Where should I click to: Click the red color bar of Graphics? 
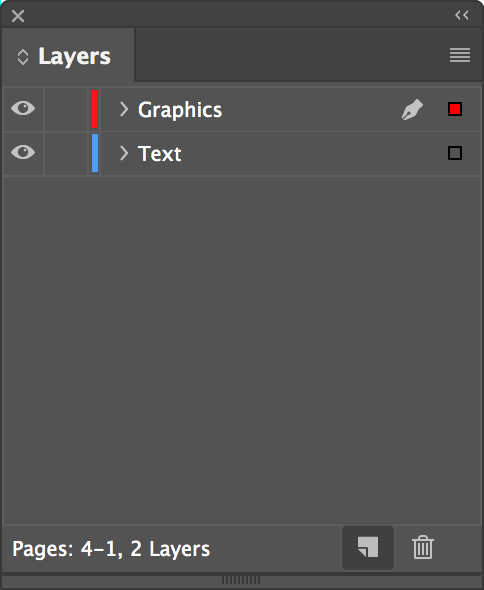pos(95,109)
